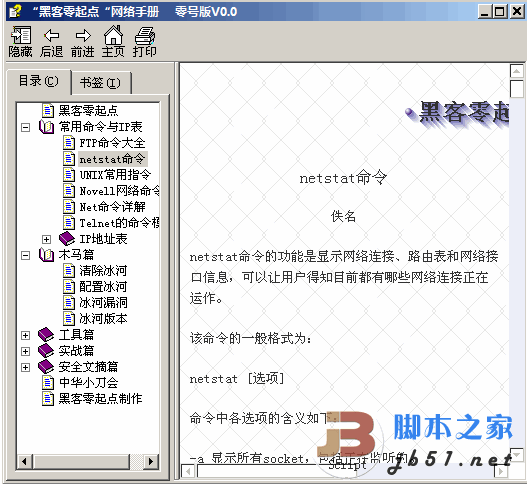Switch to the 书签 tab

(x=100, y=83)
